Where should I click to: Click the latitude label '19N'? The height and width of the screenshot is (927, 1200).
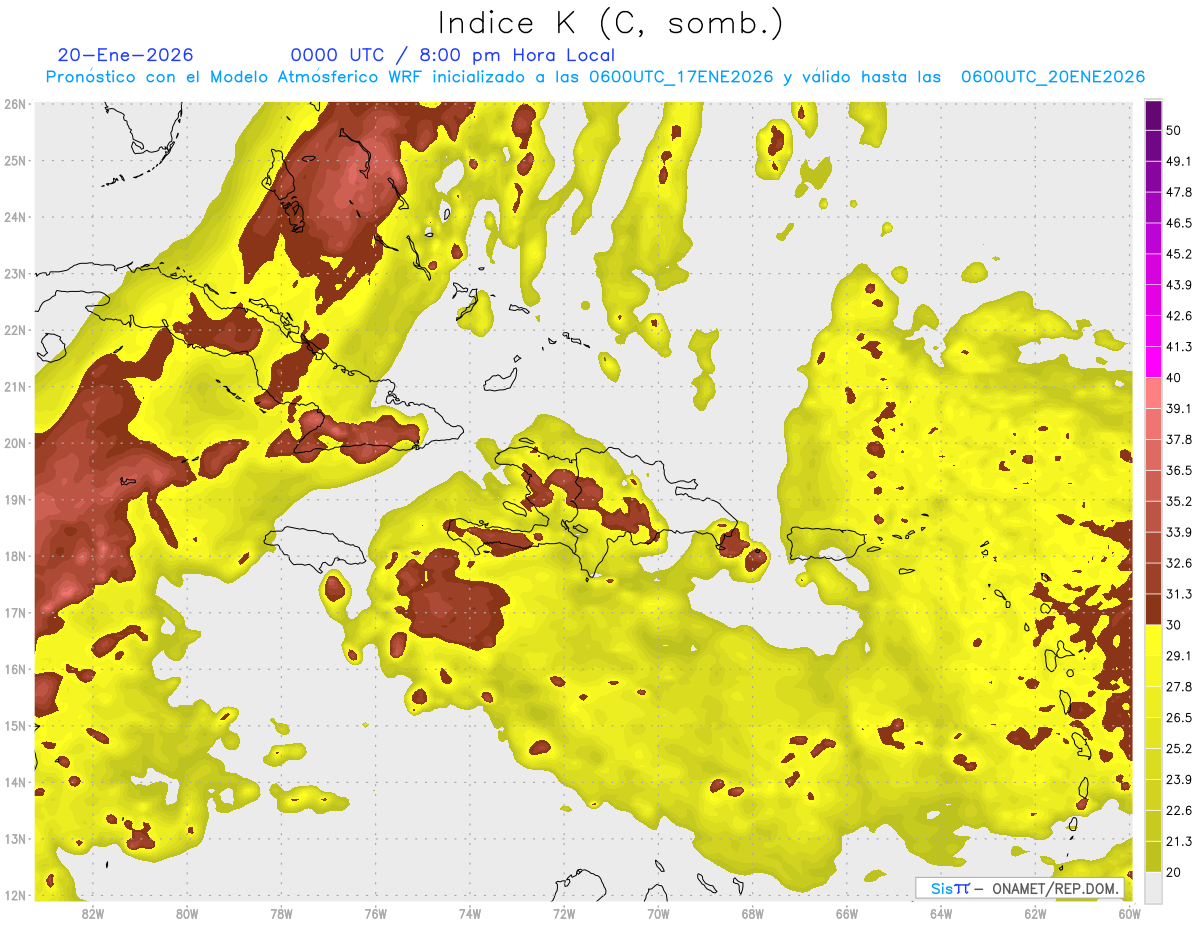tap(15, 500)
